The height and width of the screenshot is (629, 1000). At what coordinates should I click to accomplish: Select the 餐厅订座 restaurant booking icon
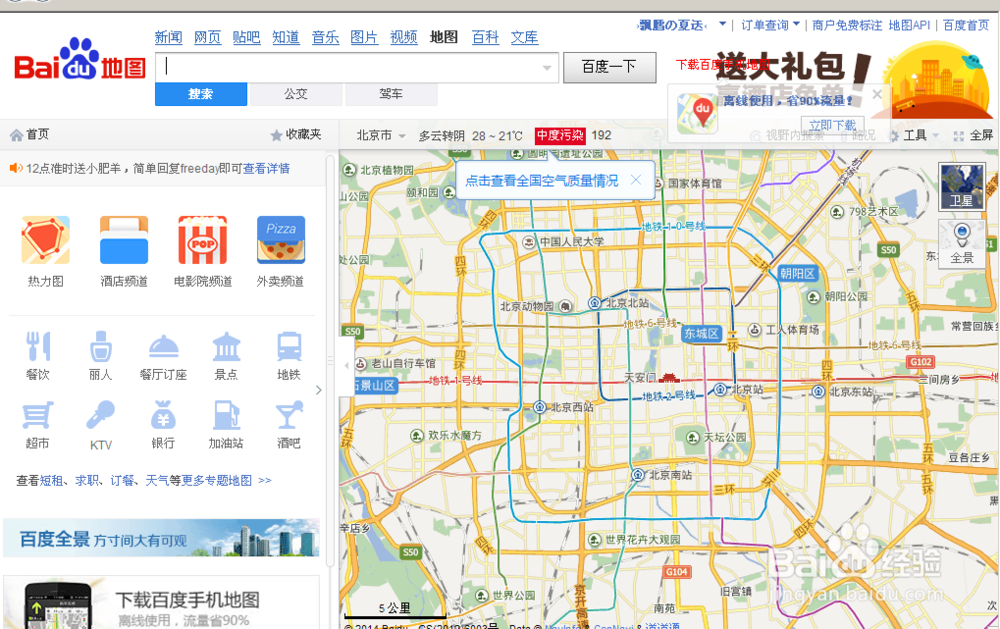163,347
